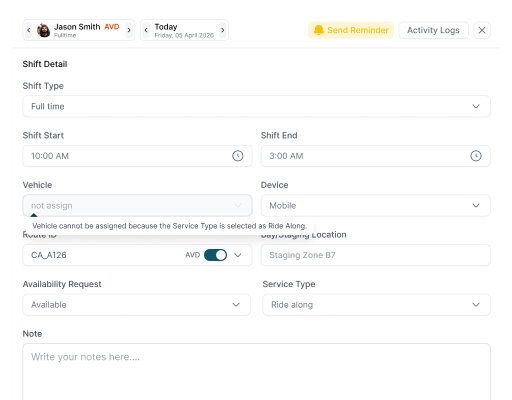512x400 pixels.
Task: Expand the Route ID chevron
Action: (238, 255)
